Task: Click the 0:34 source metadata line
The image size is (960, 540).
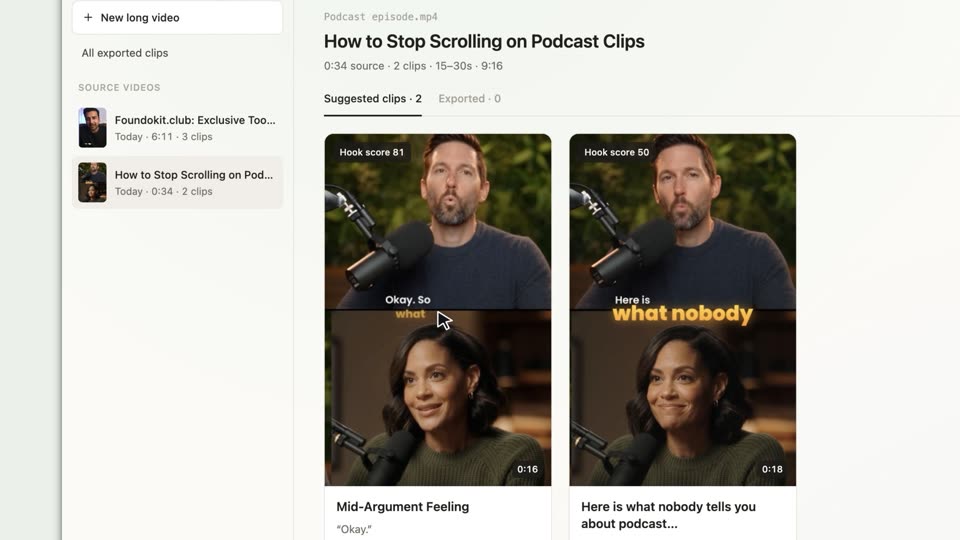Action: pos(413,66)
